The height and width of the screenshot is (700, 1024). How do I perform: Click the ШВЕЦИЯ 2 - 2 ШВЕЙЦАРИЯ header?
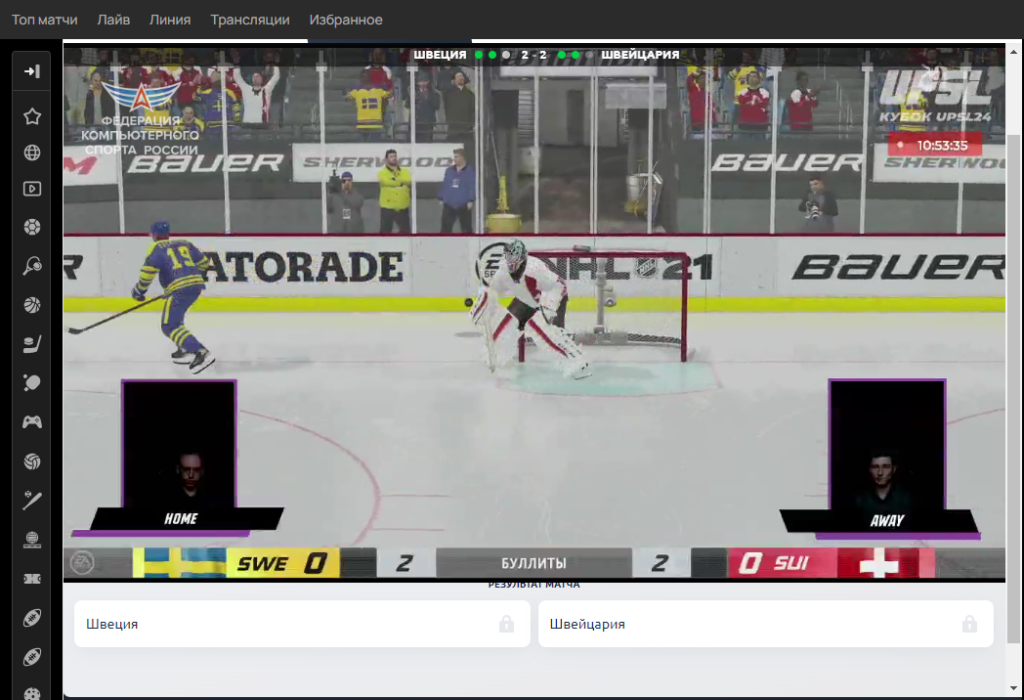coord(546,55)
